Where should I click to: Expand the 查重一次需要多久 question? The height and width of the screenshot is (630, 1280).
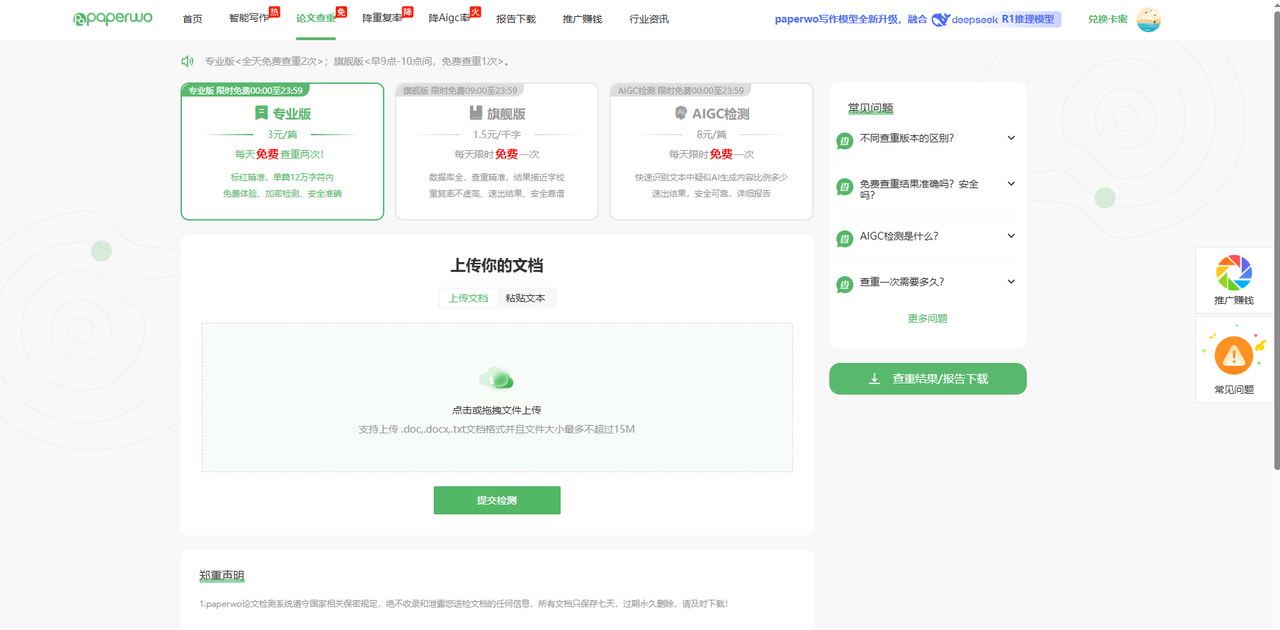[x=1011, y=282]
